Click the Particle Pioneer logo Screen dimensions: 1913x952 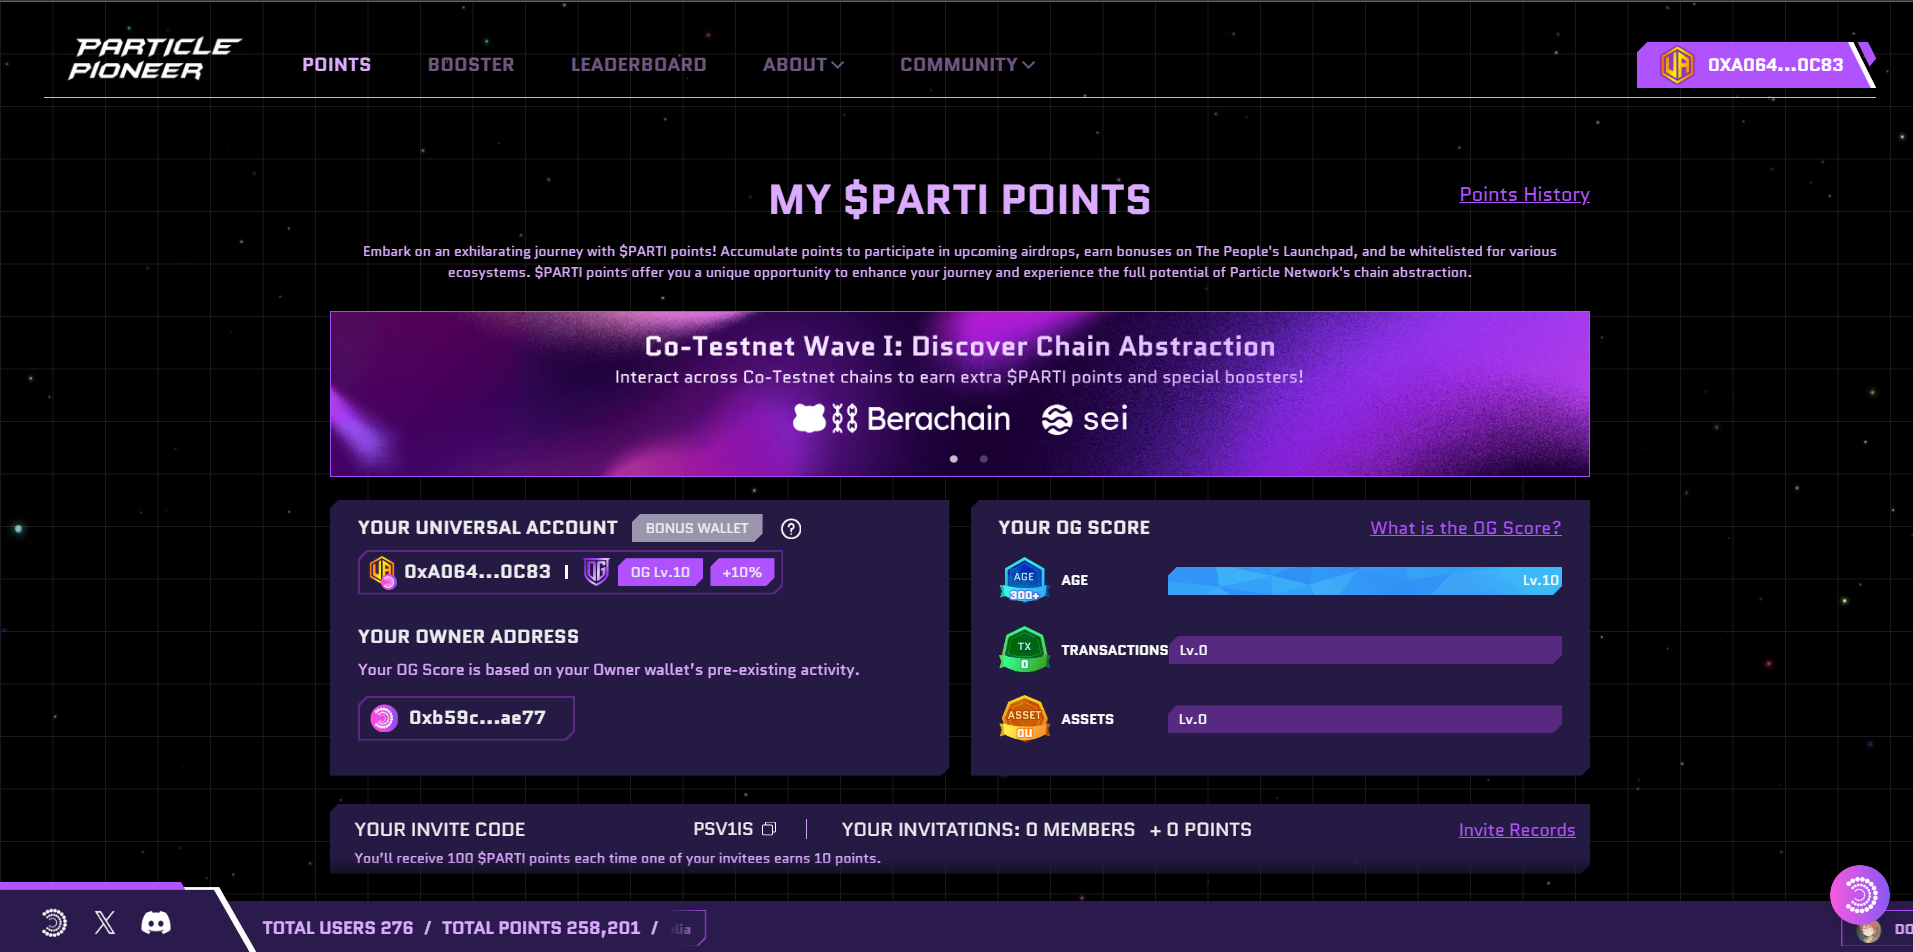154,59
